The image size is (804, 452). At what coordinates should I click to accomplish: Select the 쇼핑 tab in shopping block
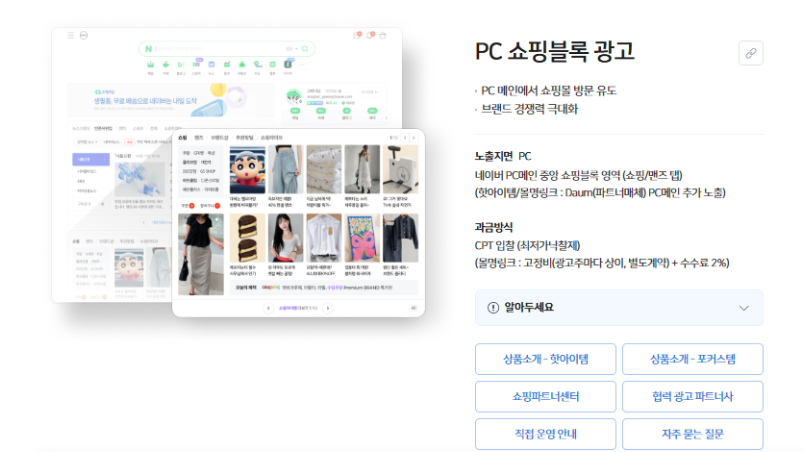pos(182,137)
